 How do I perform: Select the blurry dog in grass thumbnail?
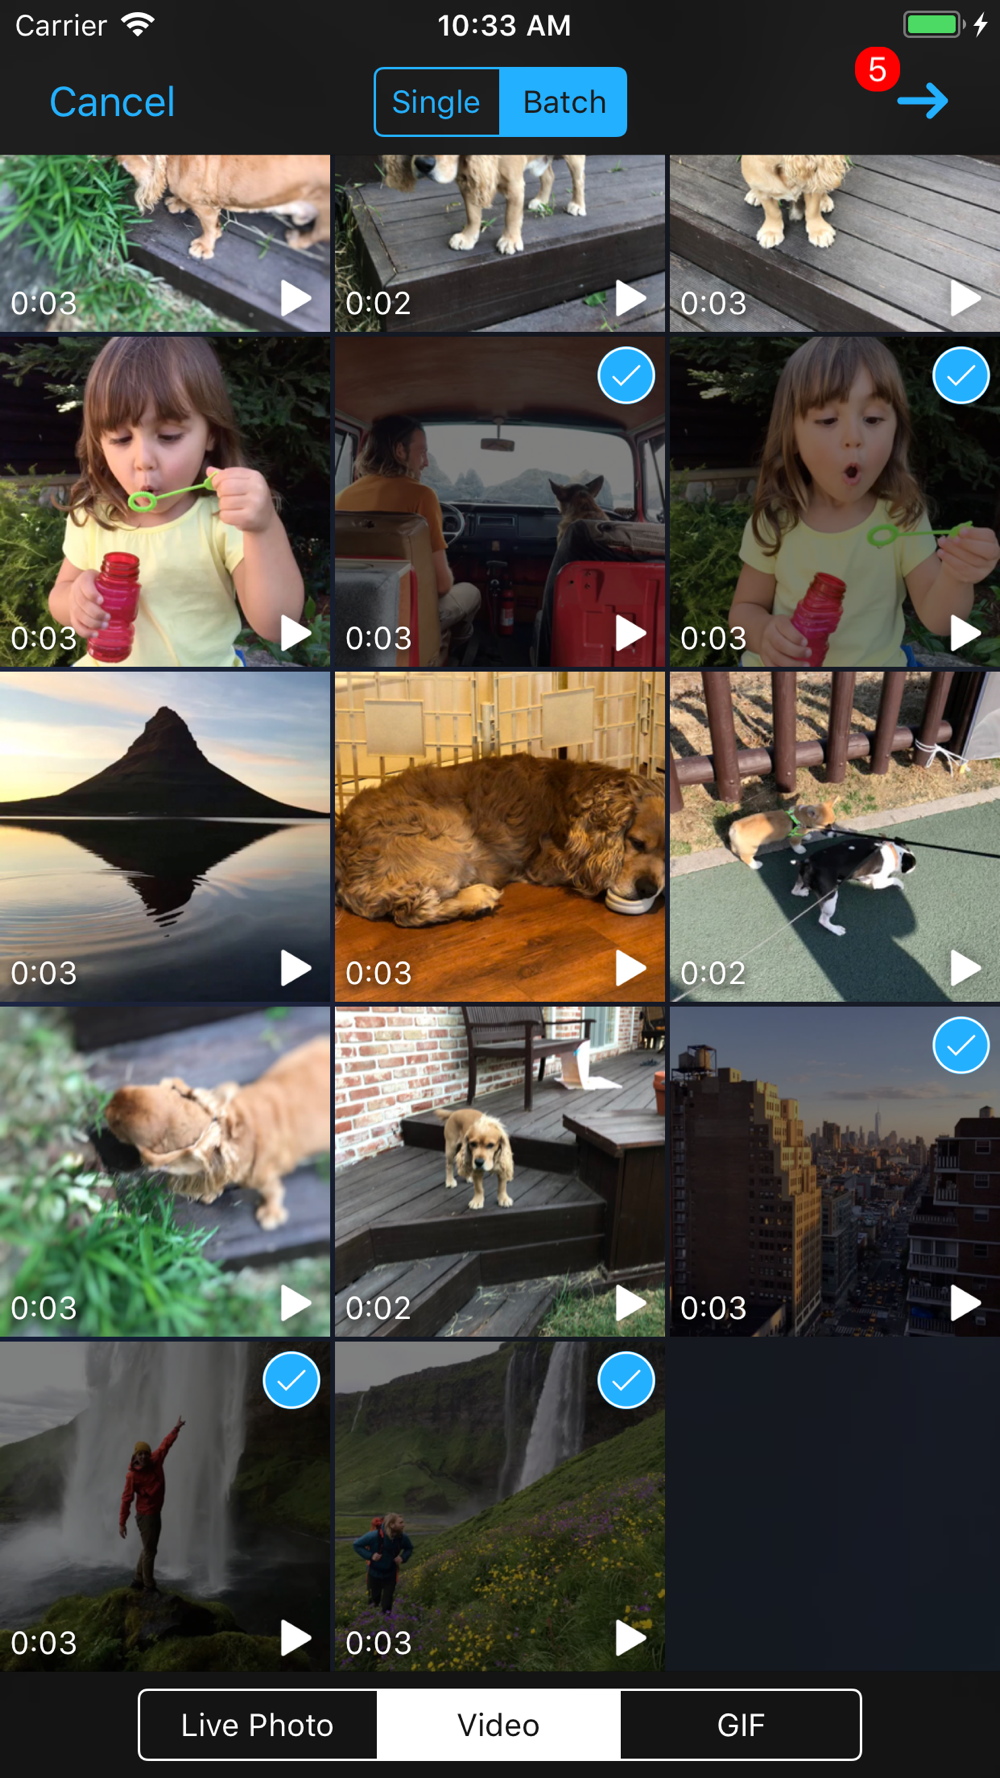tap(165, 1172)
